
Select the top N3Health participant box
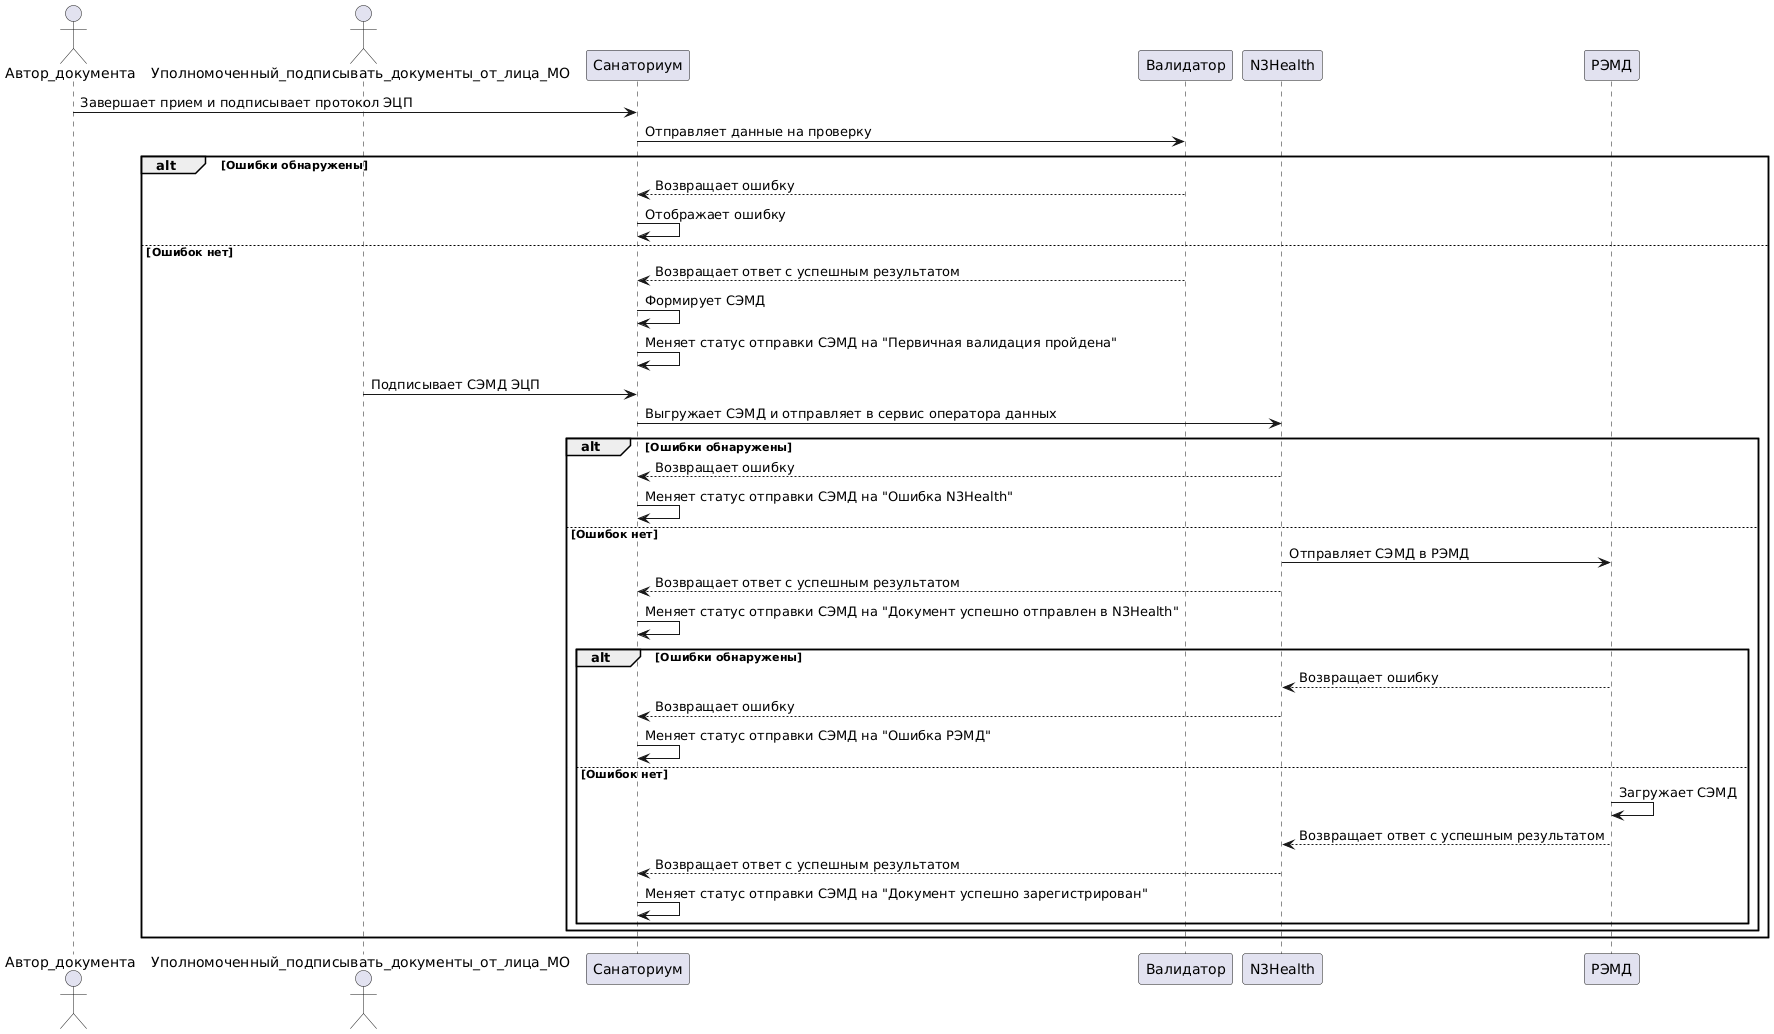click(x=1282, y=66)
